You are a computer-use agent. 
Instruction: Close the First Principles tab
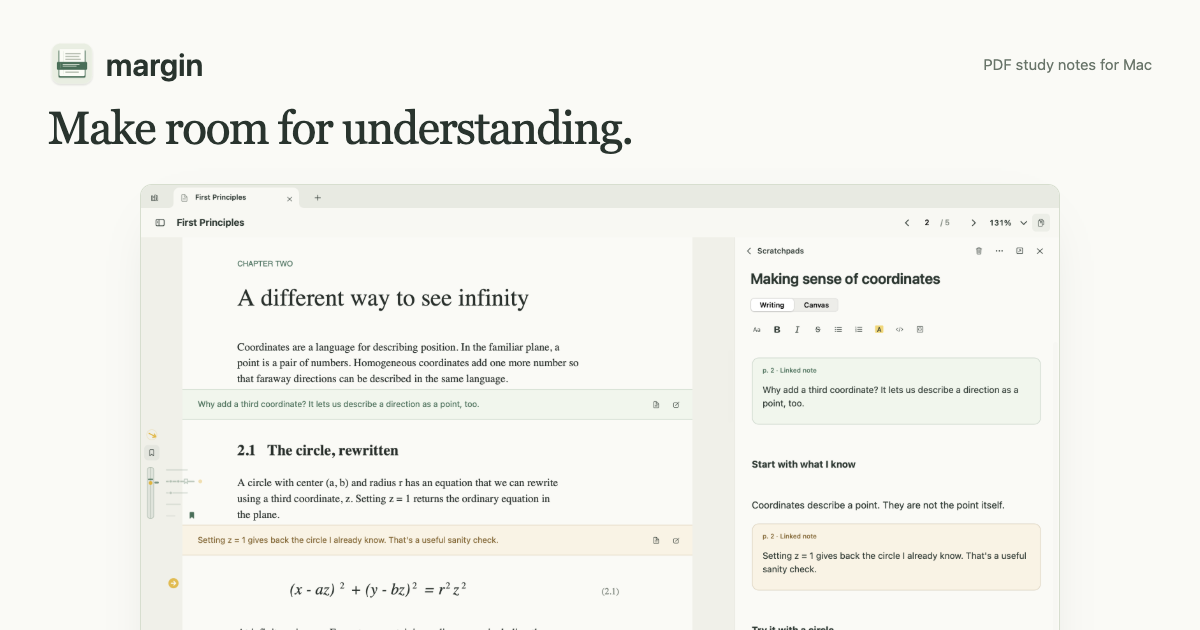pyautogui.click(x=290, y=198)
